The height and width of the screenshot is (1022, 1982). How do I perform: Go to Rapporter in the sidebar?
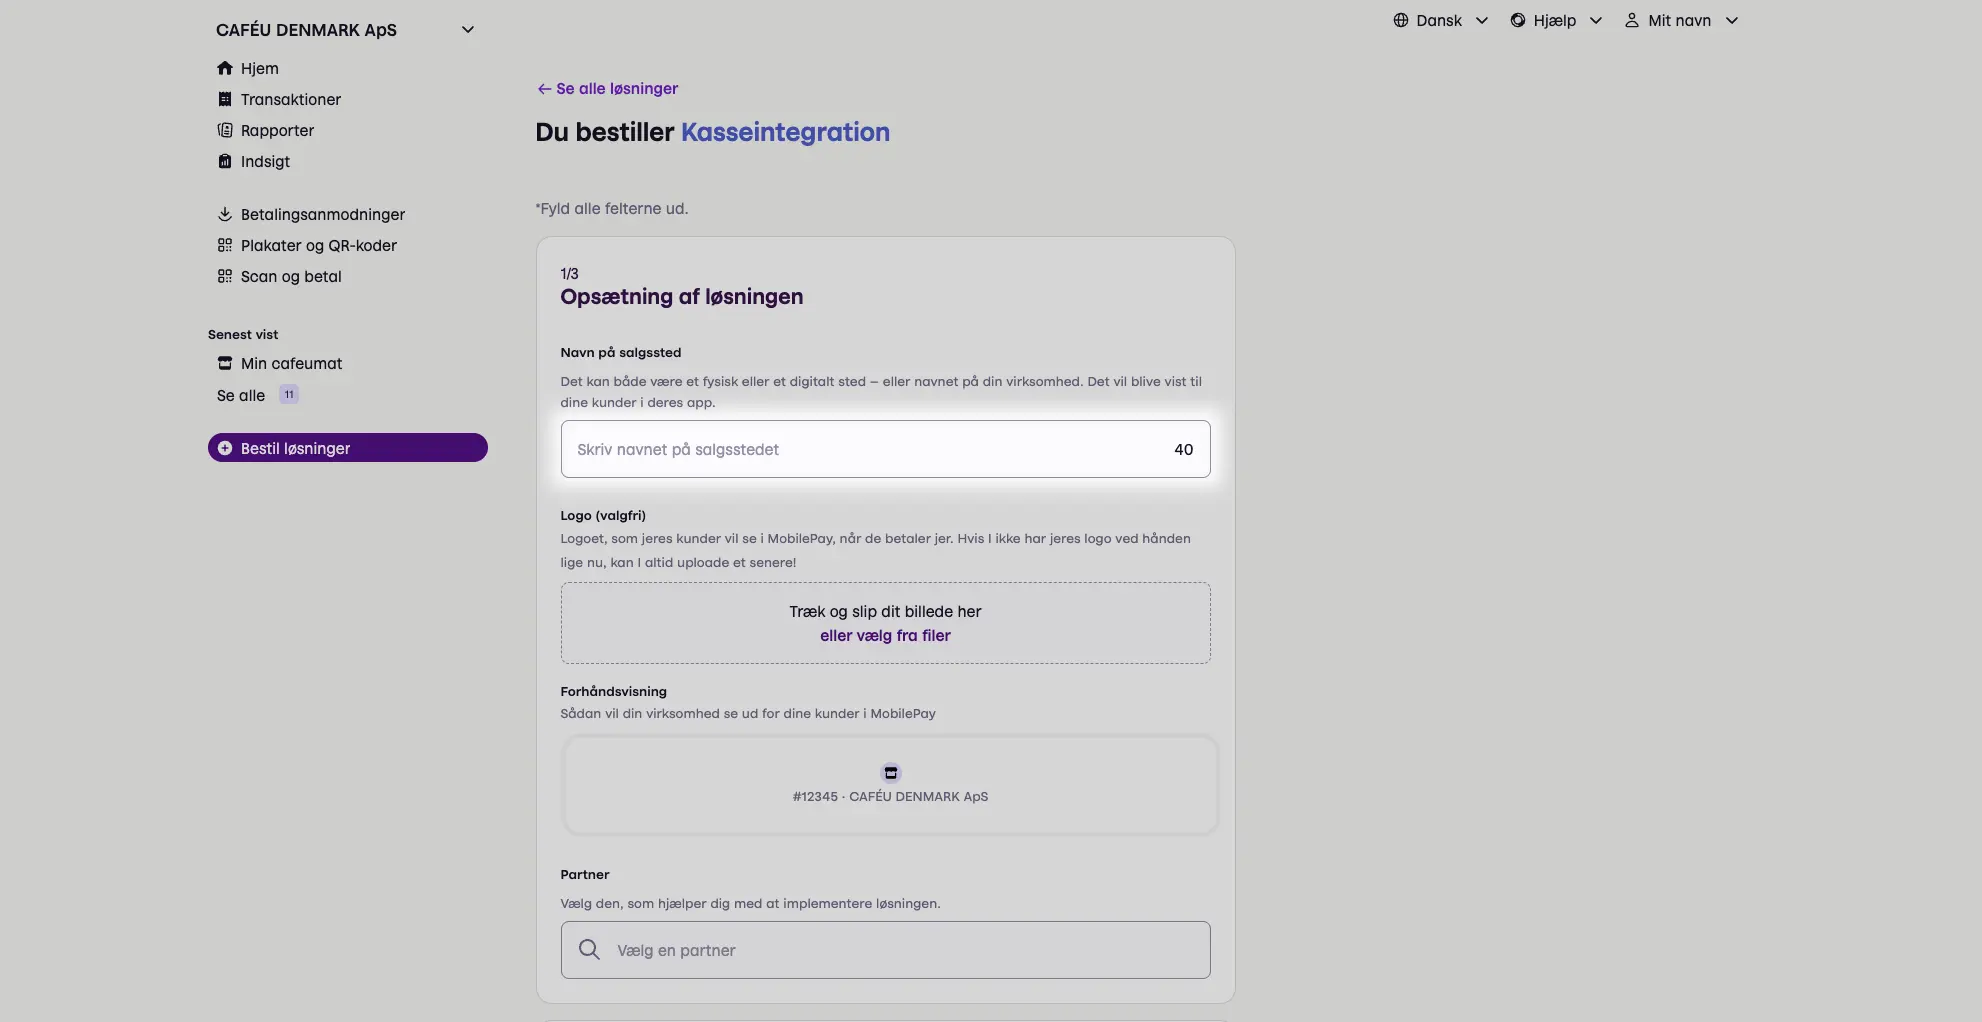coord(277,130)
